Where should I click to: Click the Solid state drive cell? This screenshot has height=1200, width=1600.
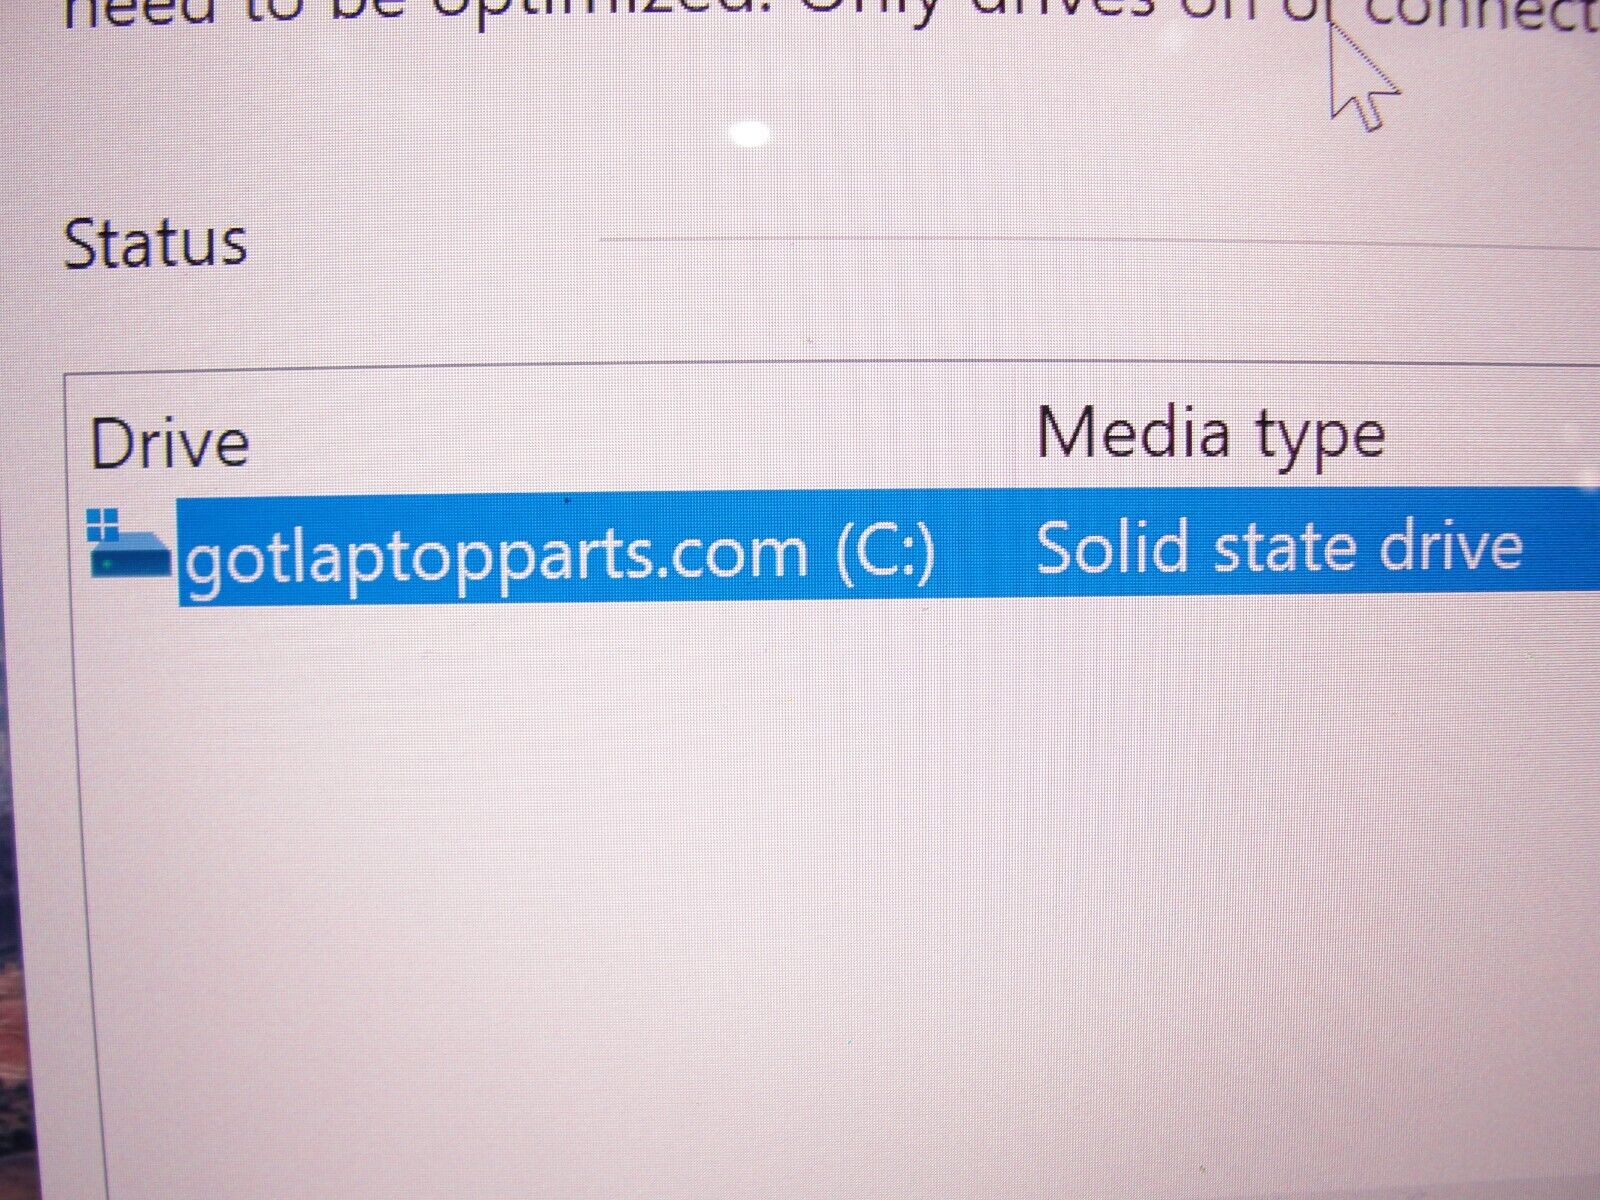point(1279,547)
